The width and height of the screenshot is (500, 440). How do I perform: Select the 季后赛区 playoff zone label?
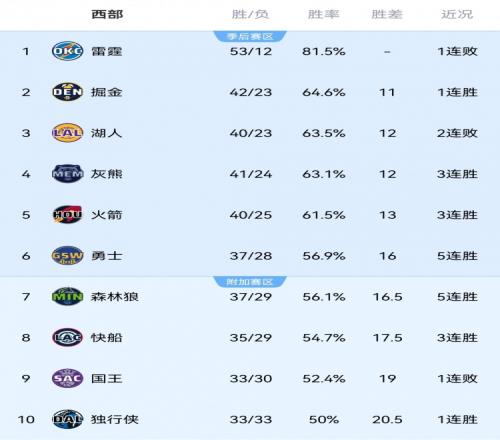250,36
